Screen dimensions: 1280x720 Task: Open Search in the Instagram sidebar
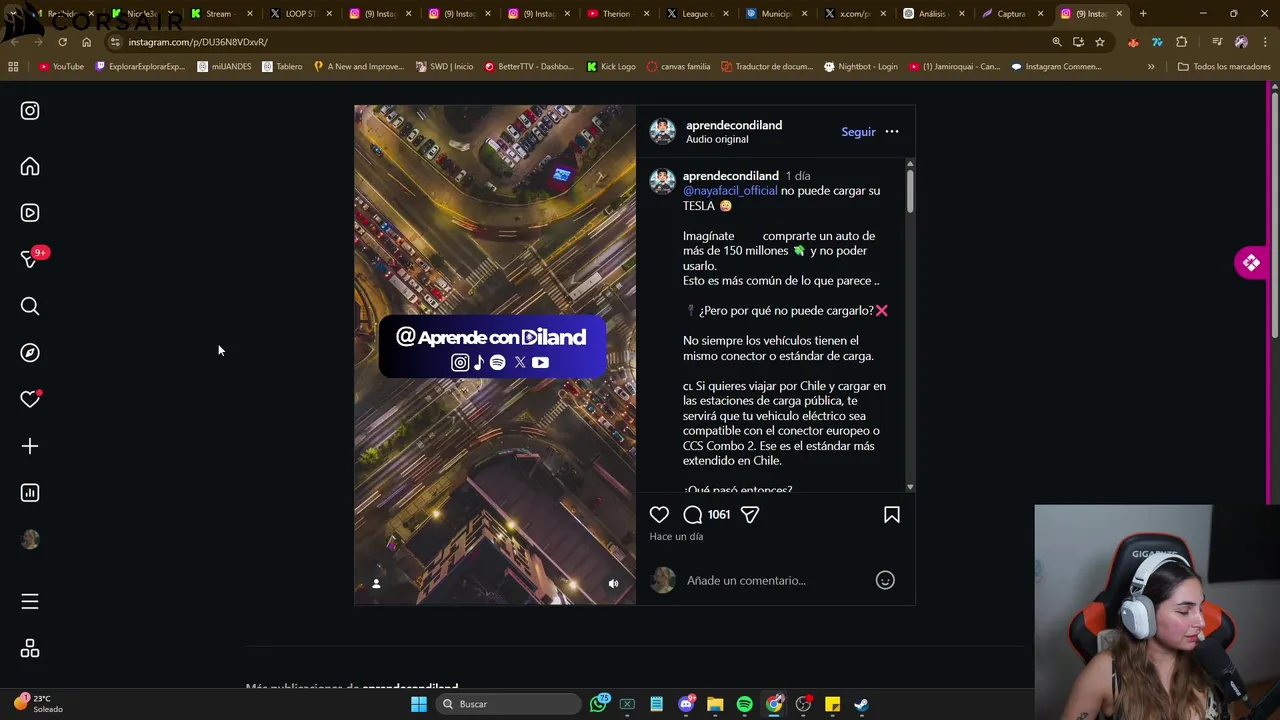tap(30, 306)
